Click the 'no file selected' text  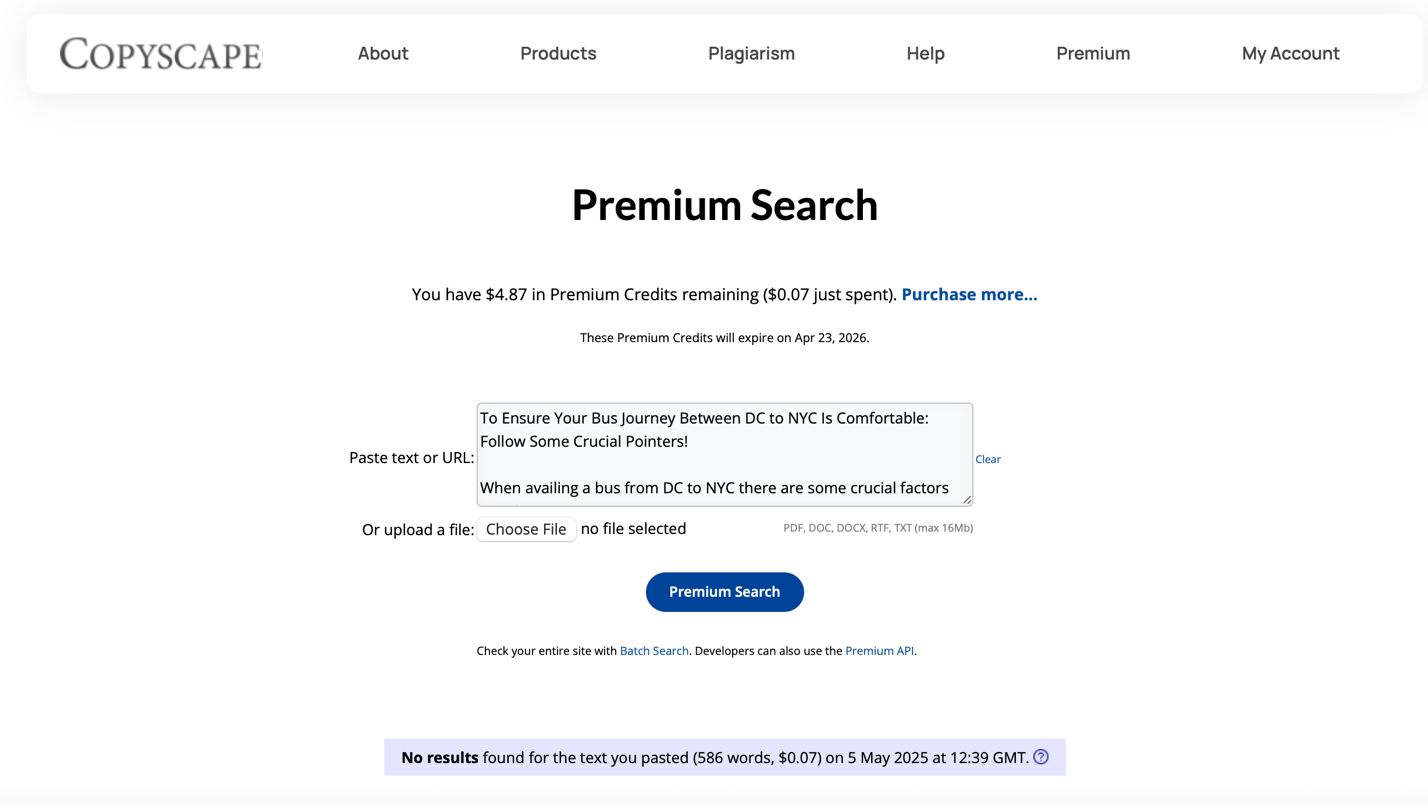[x=633, y=529]
